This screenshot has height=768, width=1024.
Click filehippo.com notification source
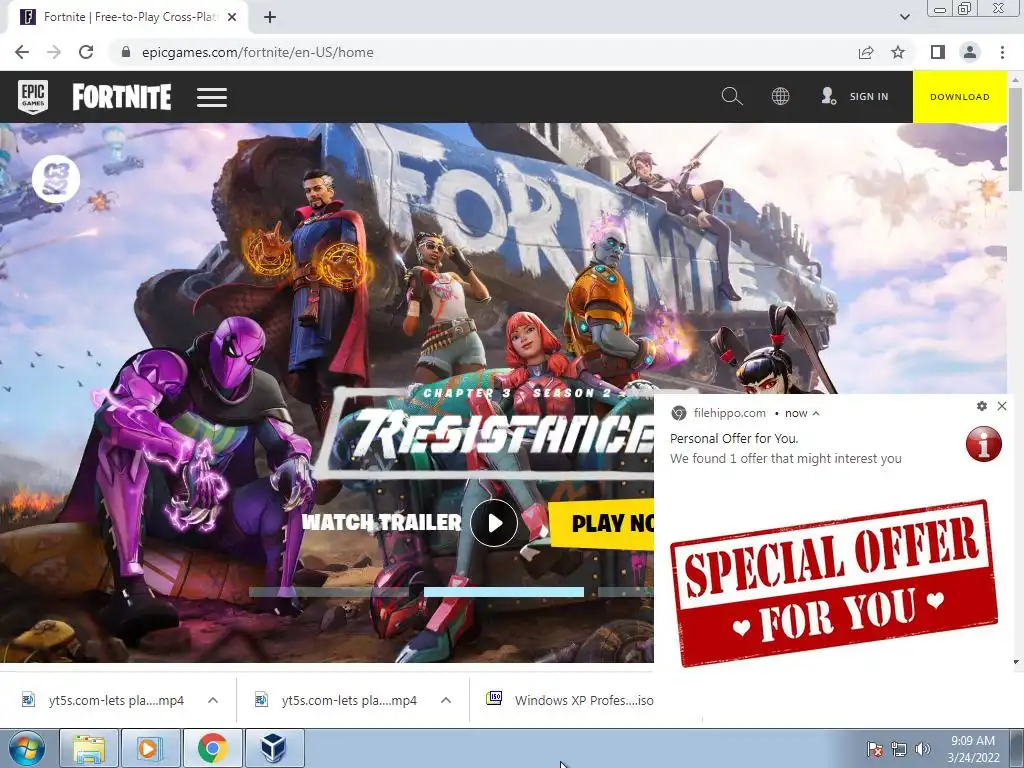pos(729,413)
